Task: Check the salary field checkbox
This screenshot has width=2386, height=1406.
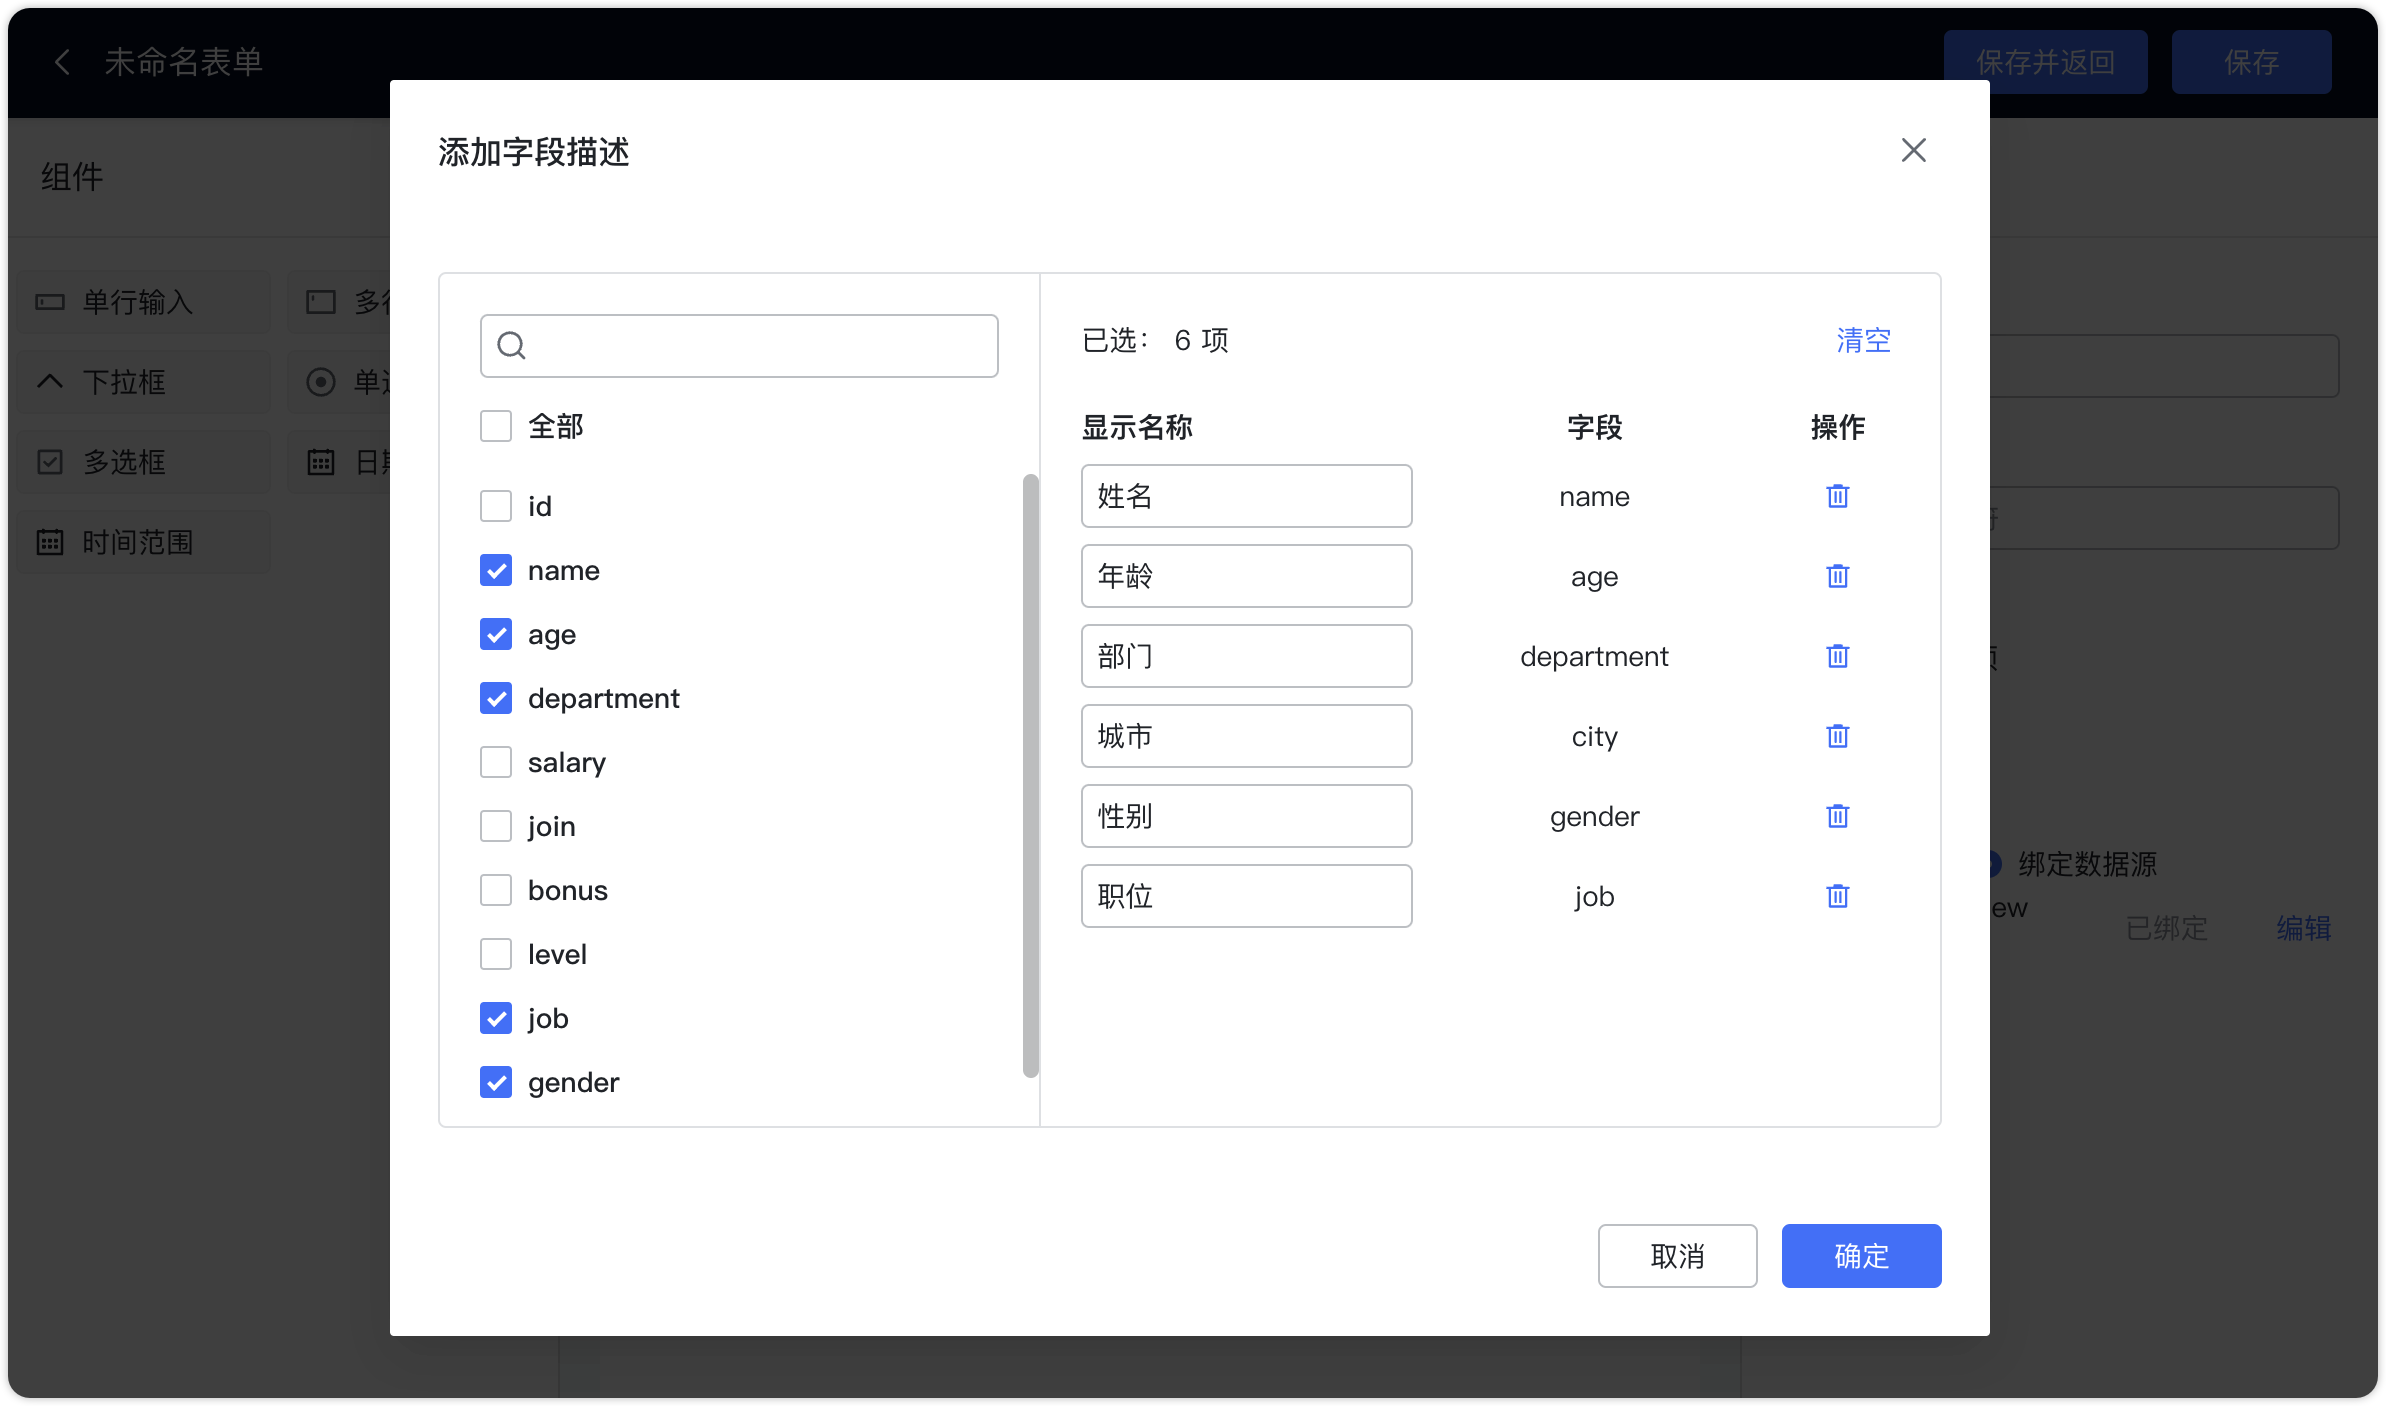Action: [x=496, y=762]
